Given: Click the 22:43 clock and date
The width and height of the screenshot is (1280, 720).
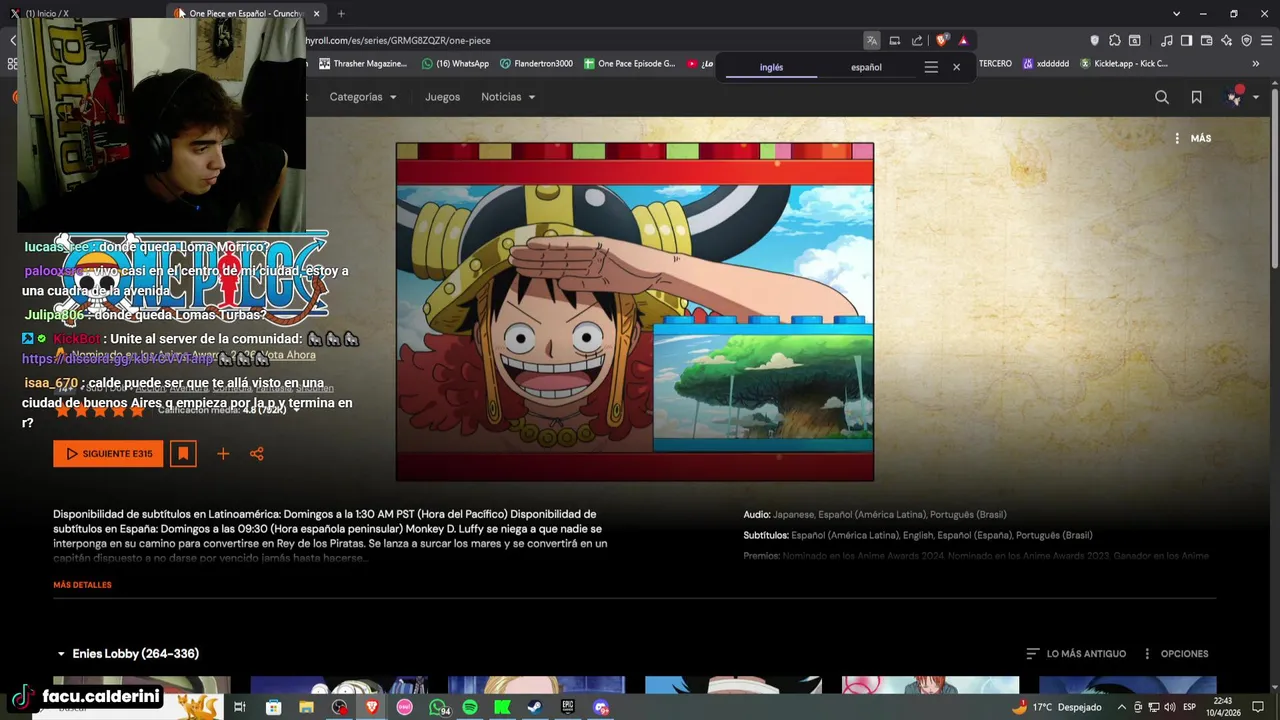Looking at the screenshot, I should tap(1223, 707).
